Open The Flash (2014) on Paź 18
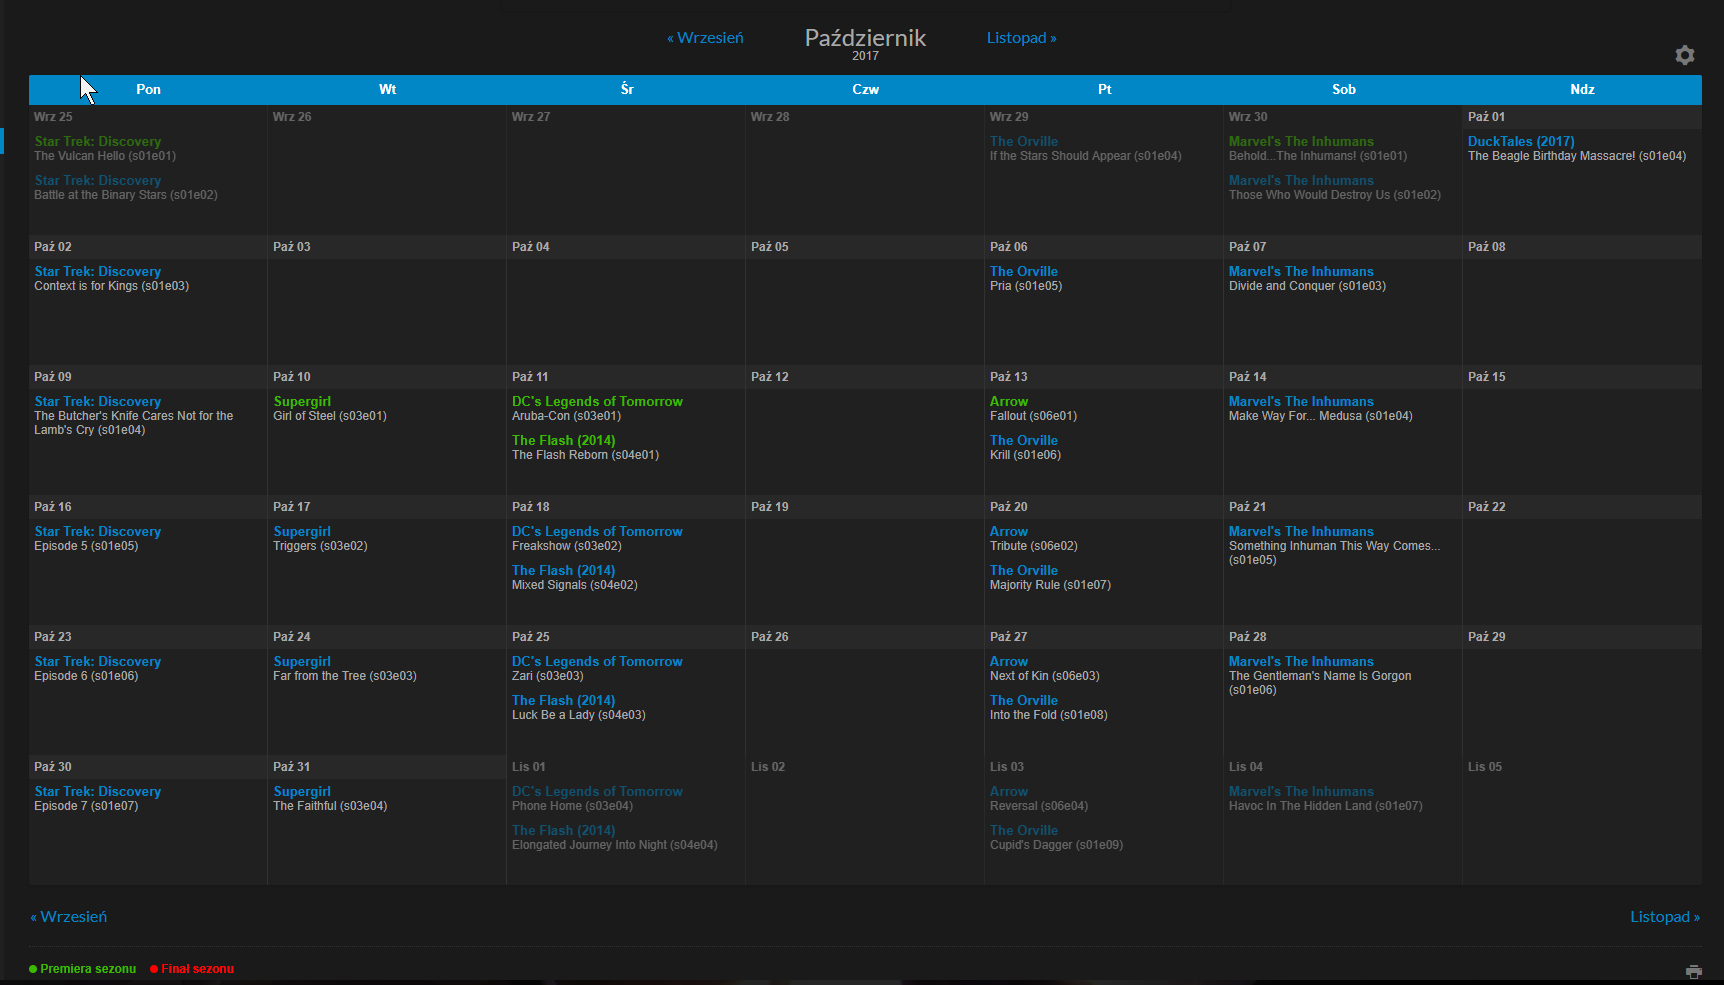 pyautogui.click(x=563, y=571)
